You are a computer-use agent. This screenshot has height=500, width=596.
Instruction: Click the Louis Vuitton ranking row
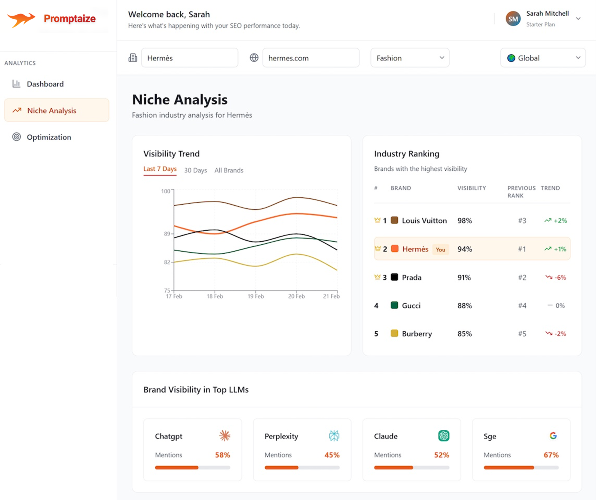[472, 221]
